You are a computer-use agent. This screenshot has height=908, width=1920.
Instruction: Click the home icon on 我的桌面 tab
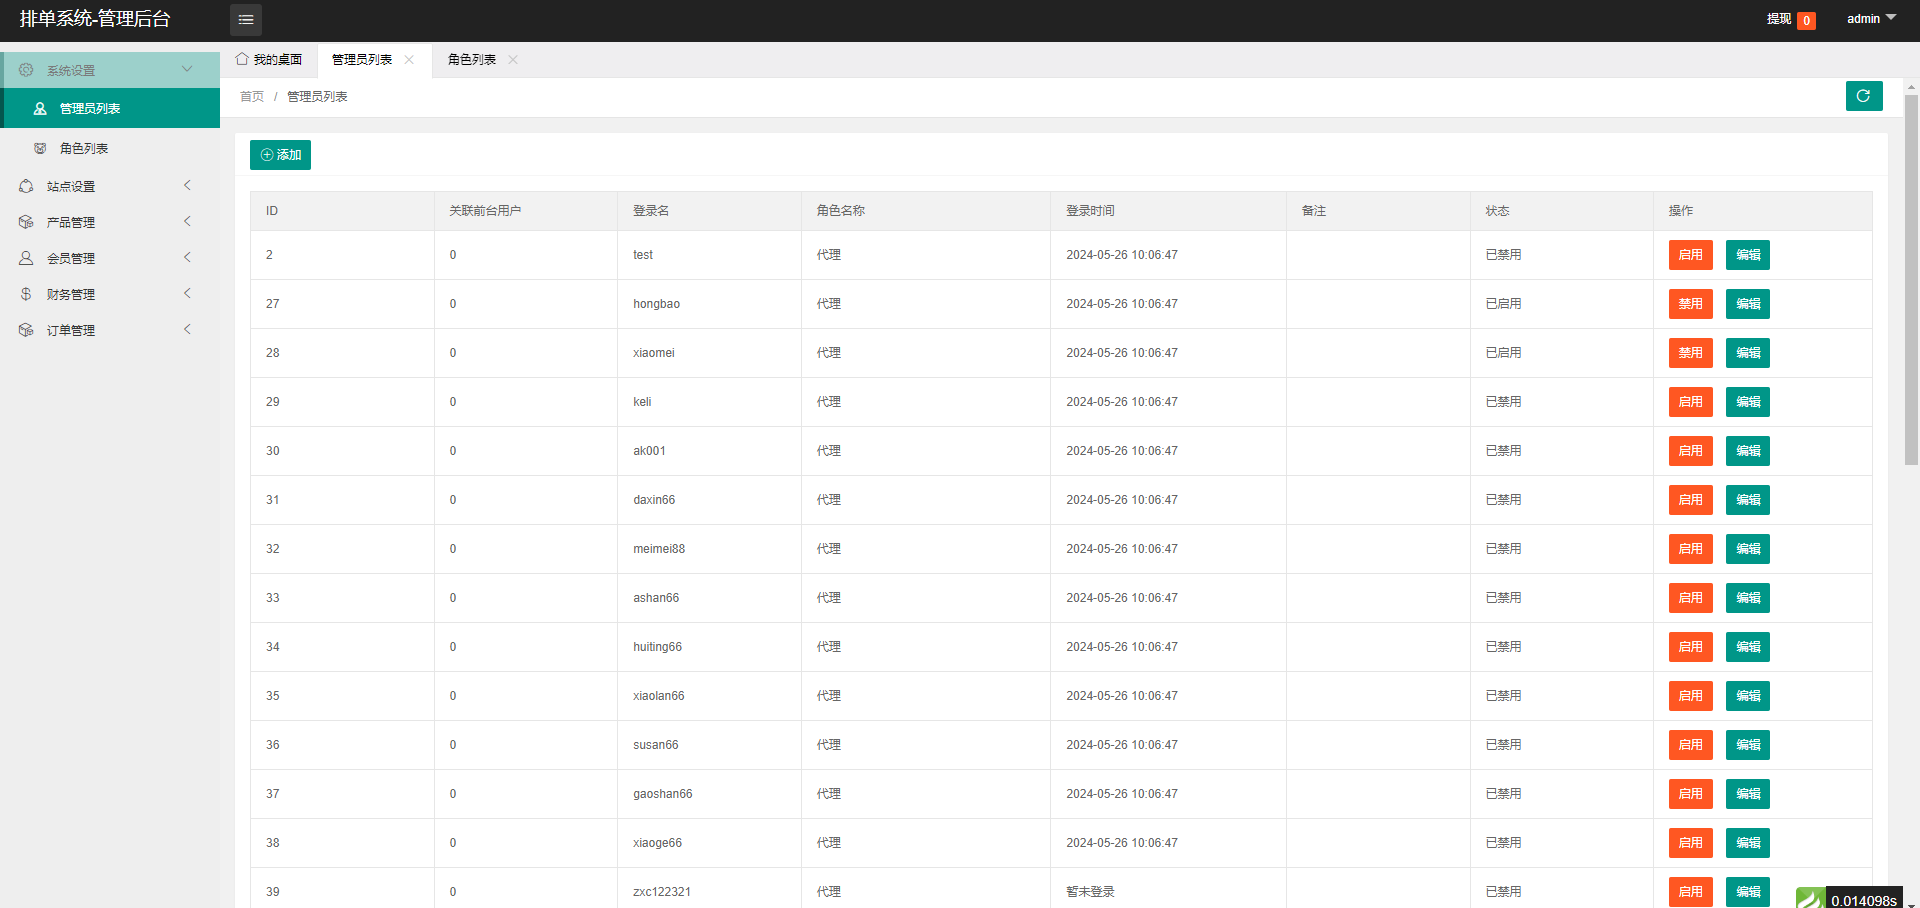tap(242, 59)
